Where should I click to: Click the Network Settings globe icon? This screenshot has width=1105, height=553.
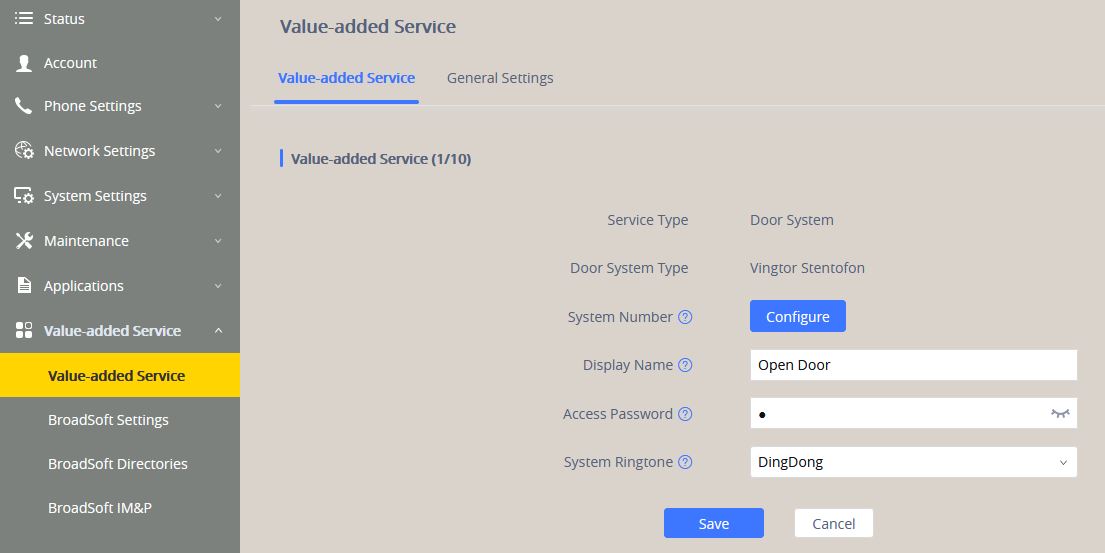[x=24, y=151]
